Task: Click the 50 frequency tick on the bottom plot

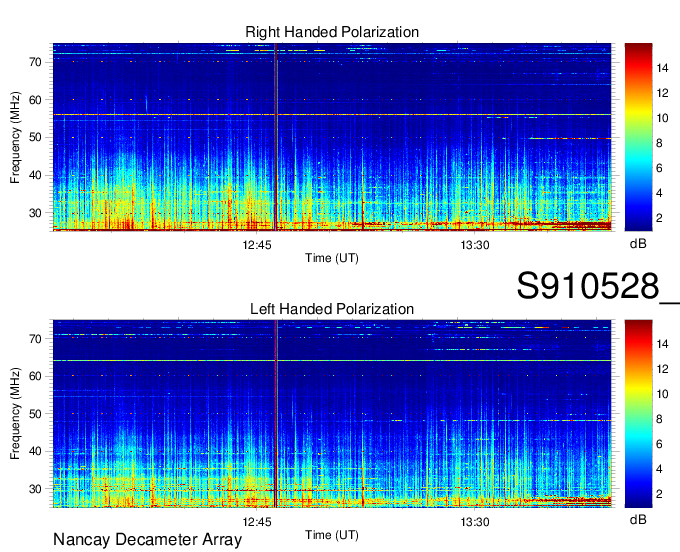Action: 36,414
